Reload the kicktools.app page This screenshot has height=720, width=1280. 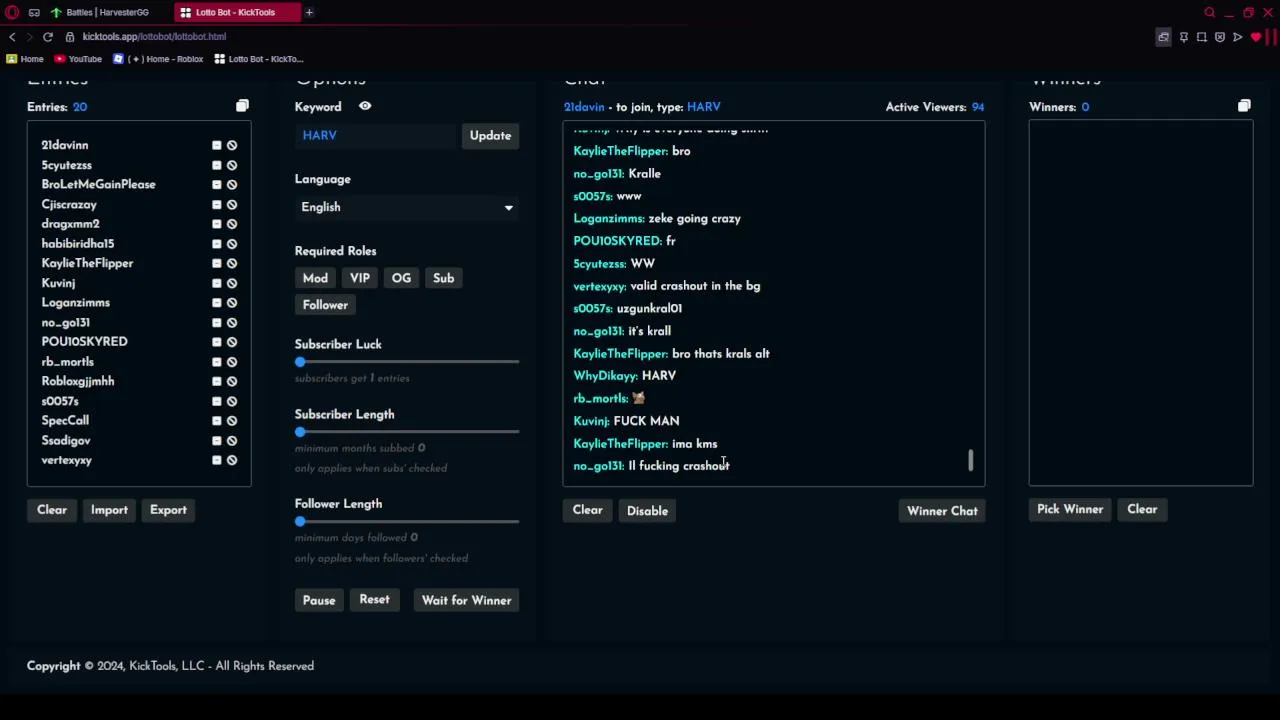47,37
